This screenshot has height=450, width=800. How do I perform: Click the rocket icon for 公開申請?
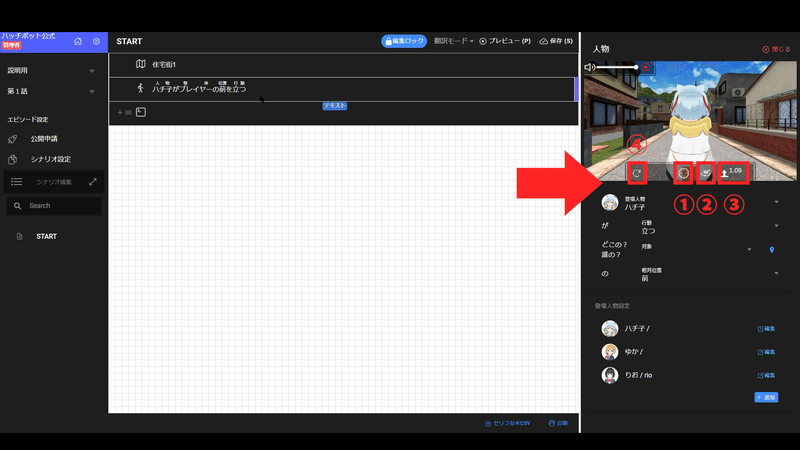tap(13, 139)
